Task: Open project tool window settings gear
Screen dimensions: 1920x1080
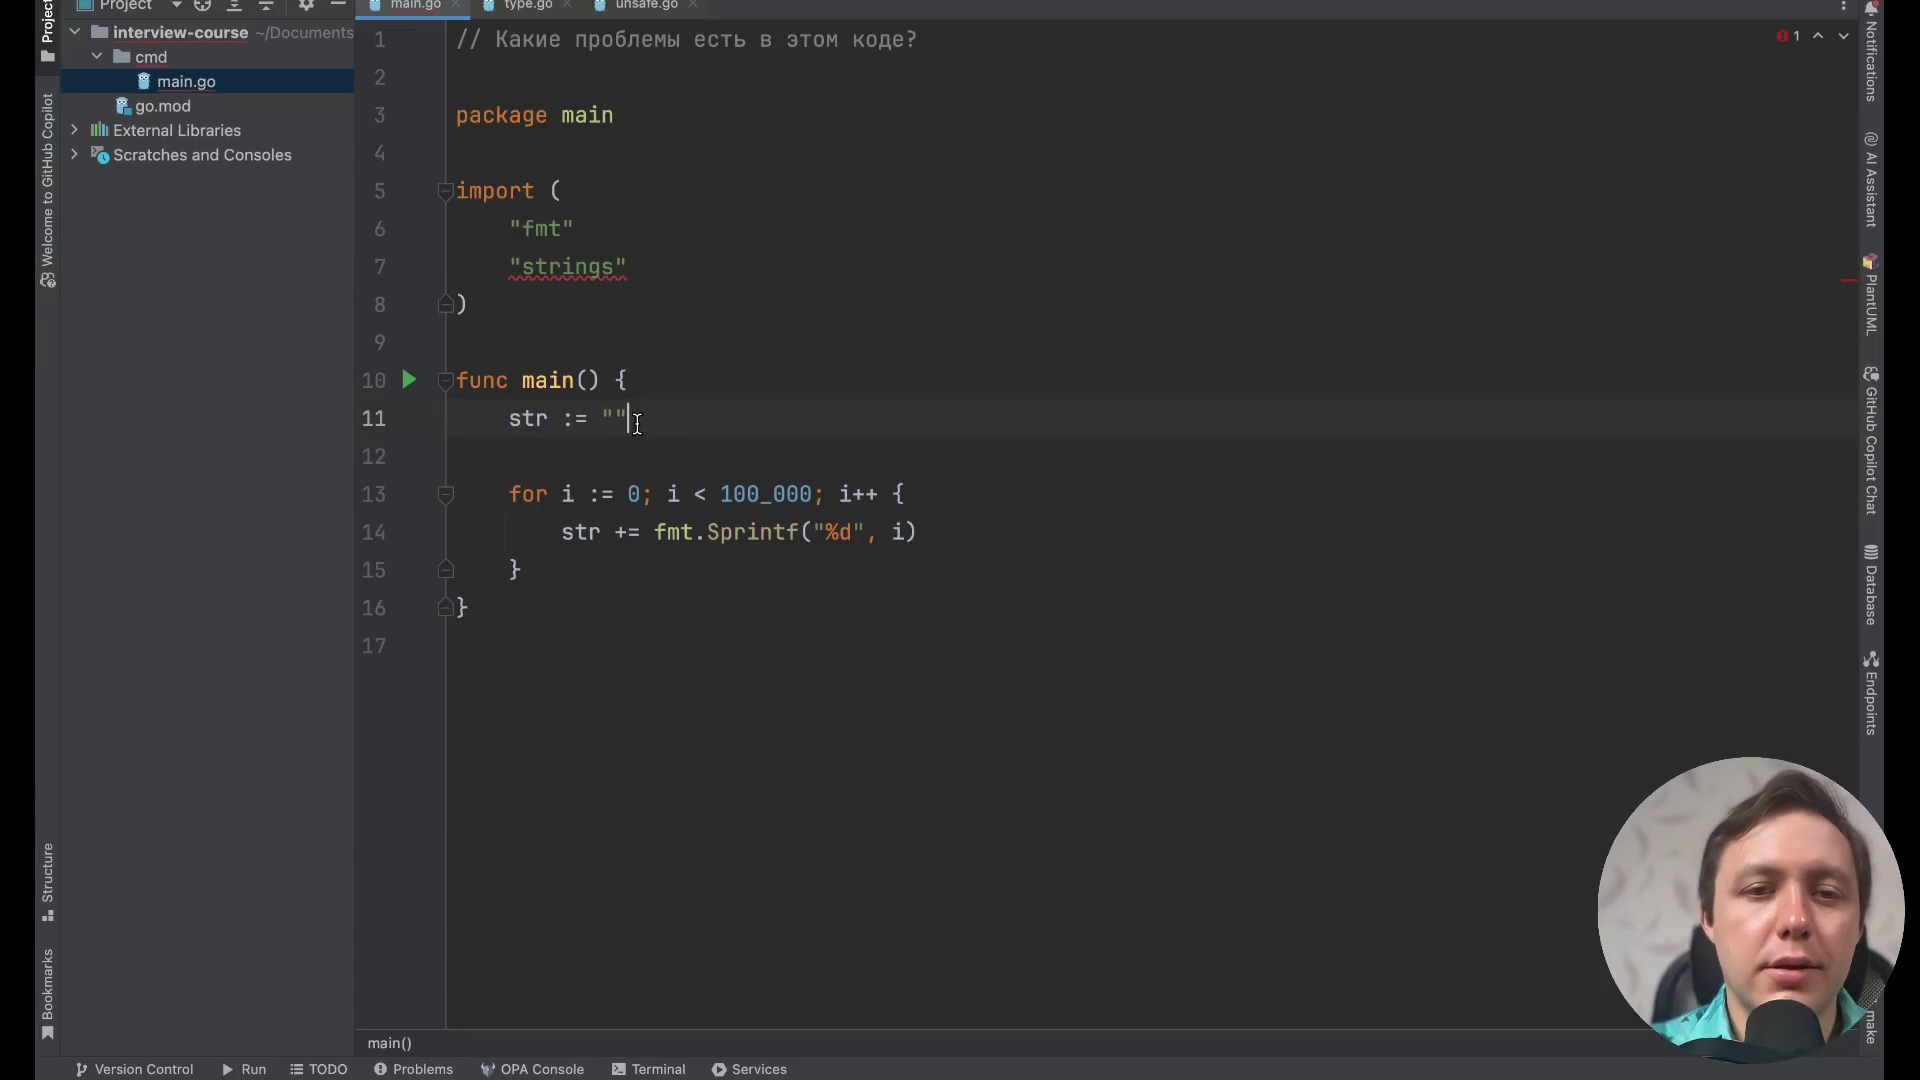Action: point(306,5)
